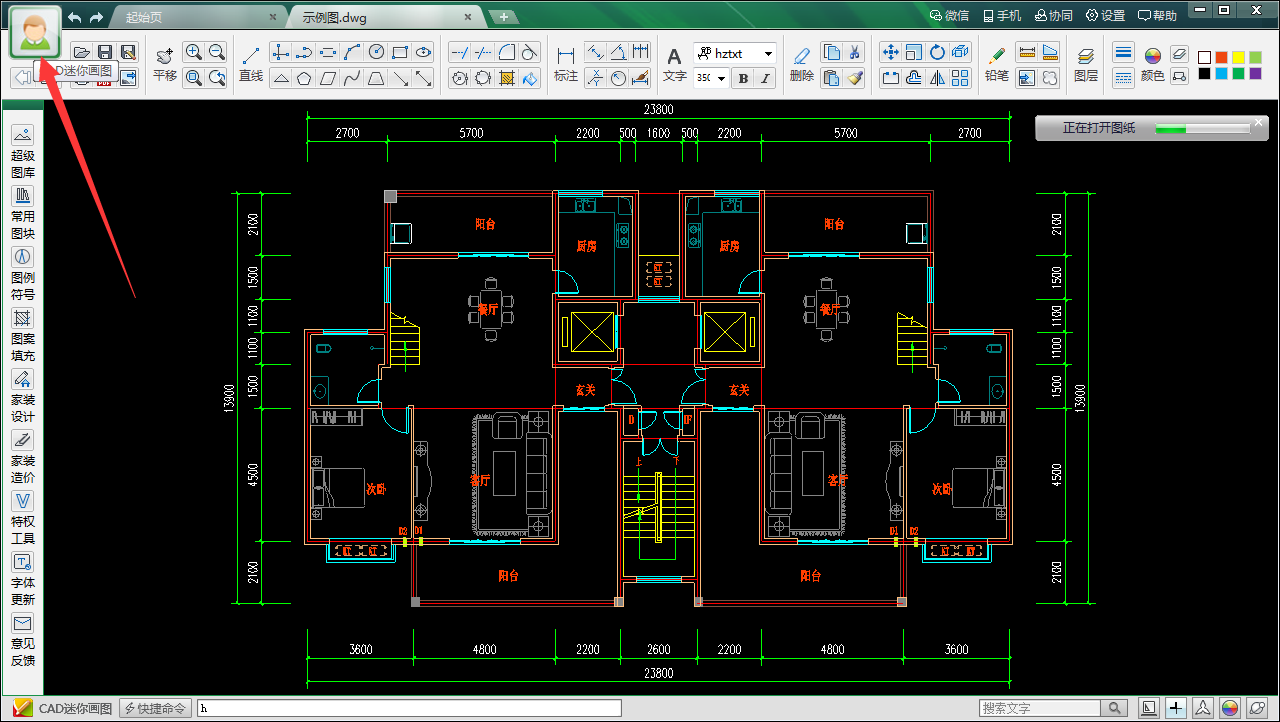1280x722 pixels.
Task: Toggle italic text formatting
Action: tap(766, 78)
